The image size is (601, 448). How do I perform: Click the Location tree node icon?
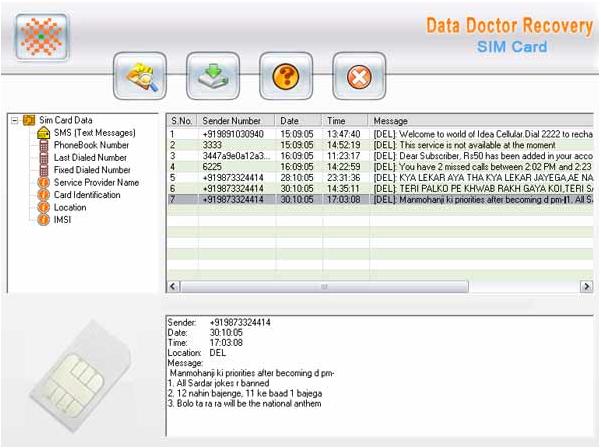[x=44, y=207]
